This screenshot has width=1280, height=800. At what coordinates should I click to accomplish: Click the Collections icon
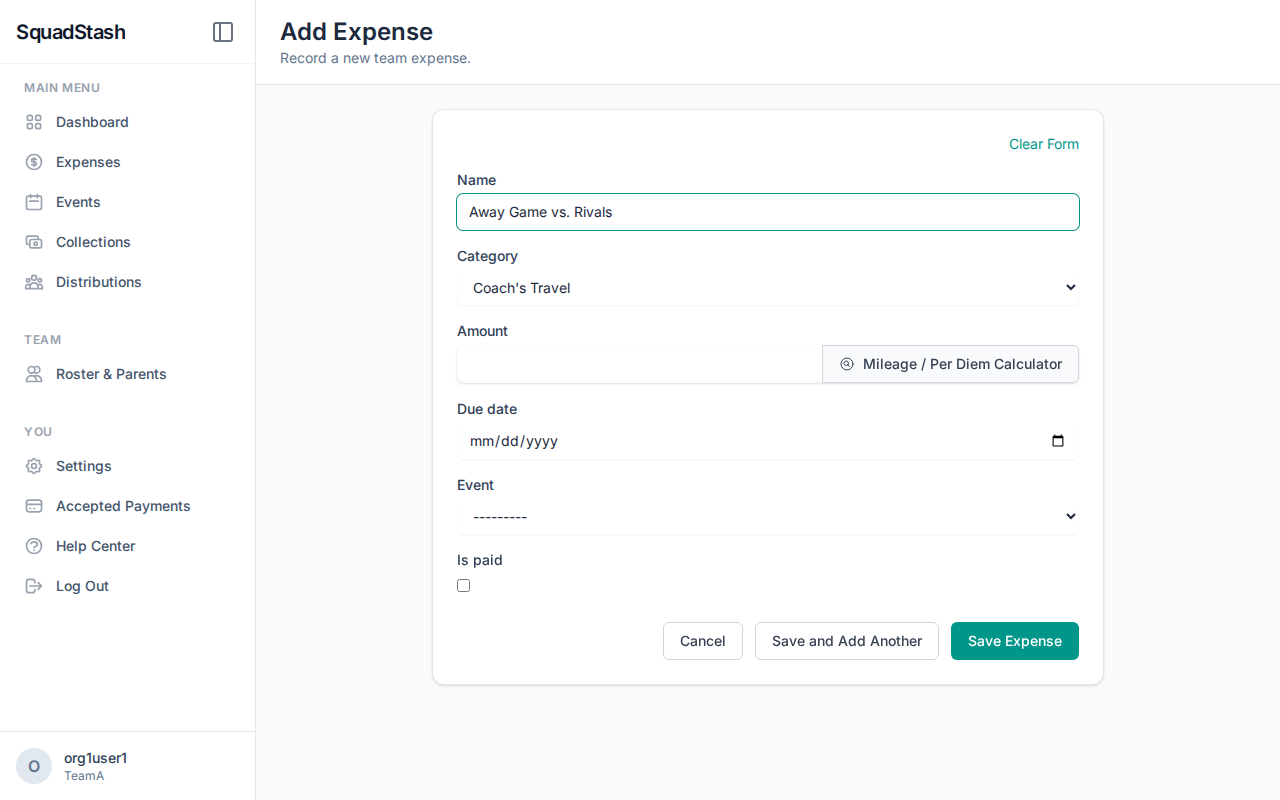(x=33, y=241)
